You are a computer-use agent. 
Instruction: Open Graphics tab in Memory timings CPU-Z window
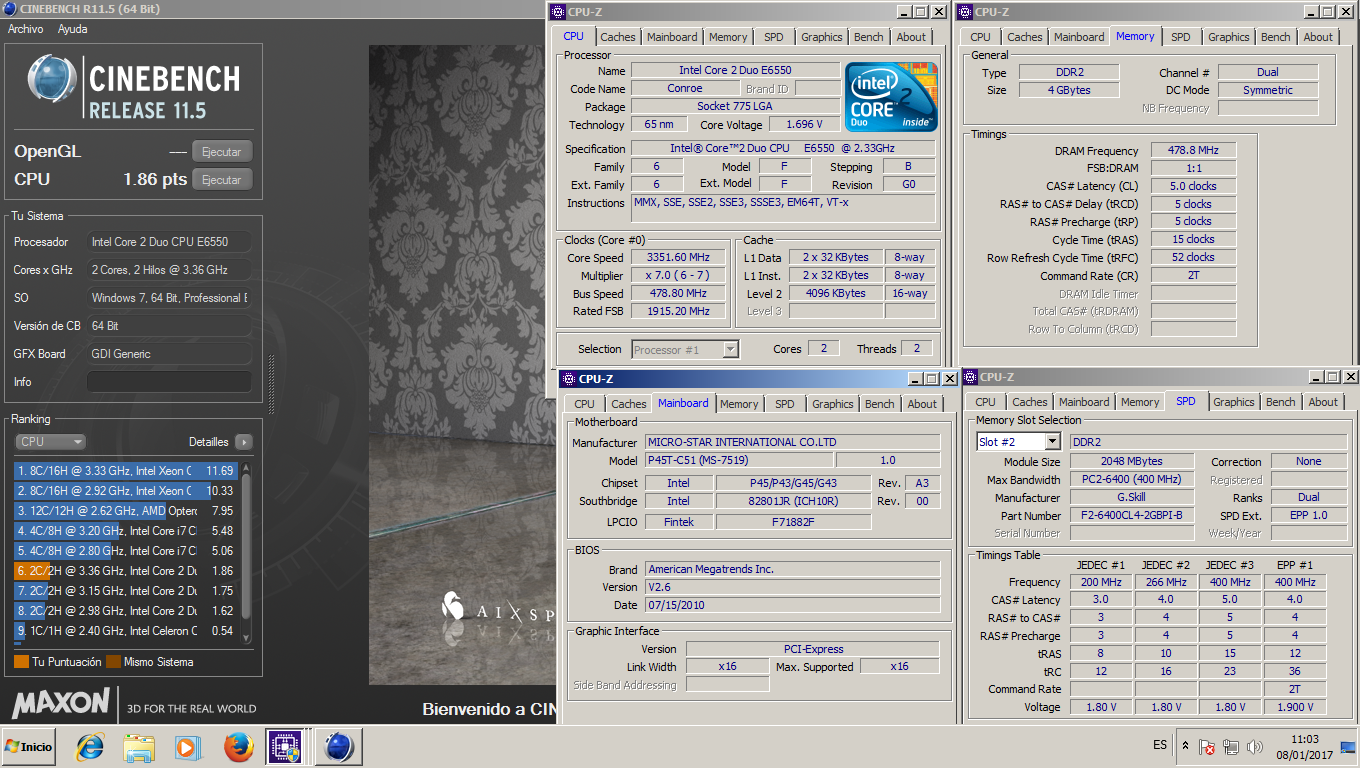coord(1228,37)
